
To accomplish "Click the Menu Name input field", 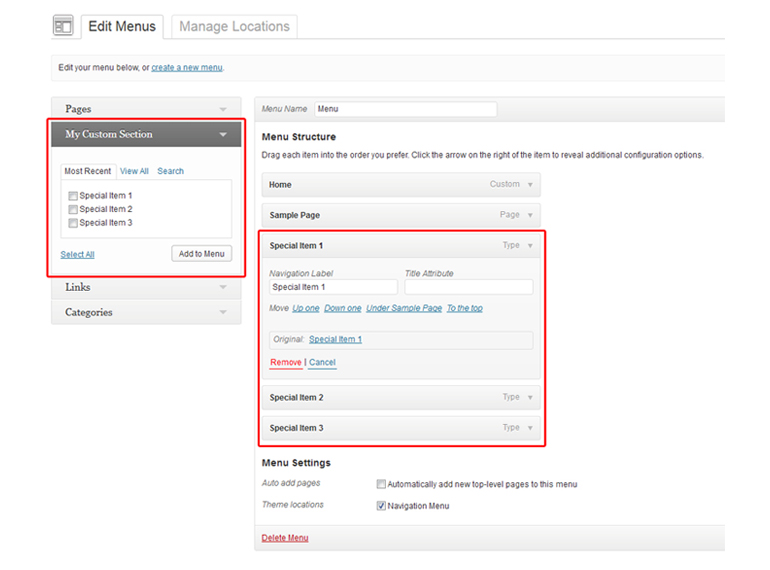I will [405, 109].
